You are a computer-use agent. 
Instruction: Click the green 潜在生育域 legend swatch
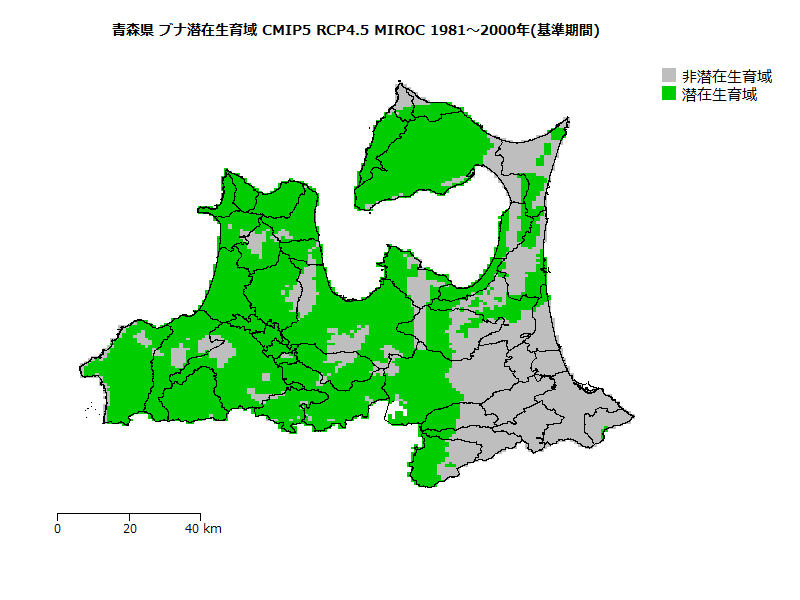[669, 94]
